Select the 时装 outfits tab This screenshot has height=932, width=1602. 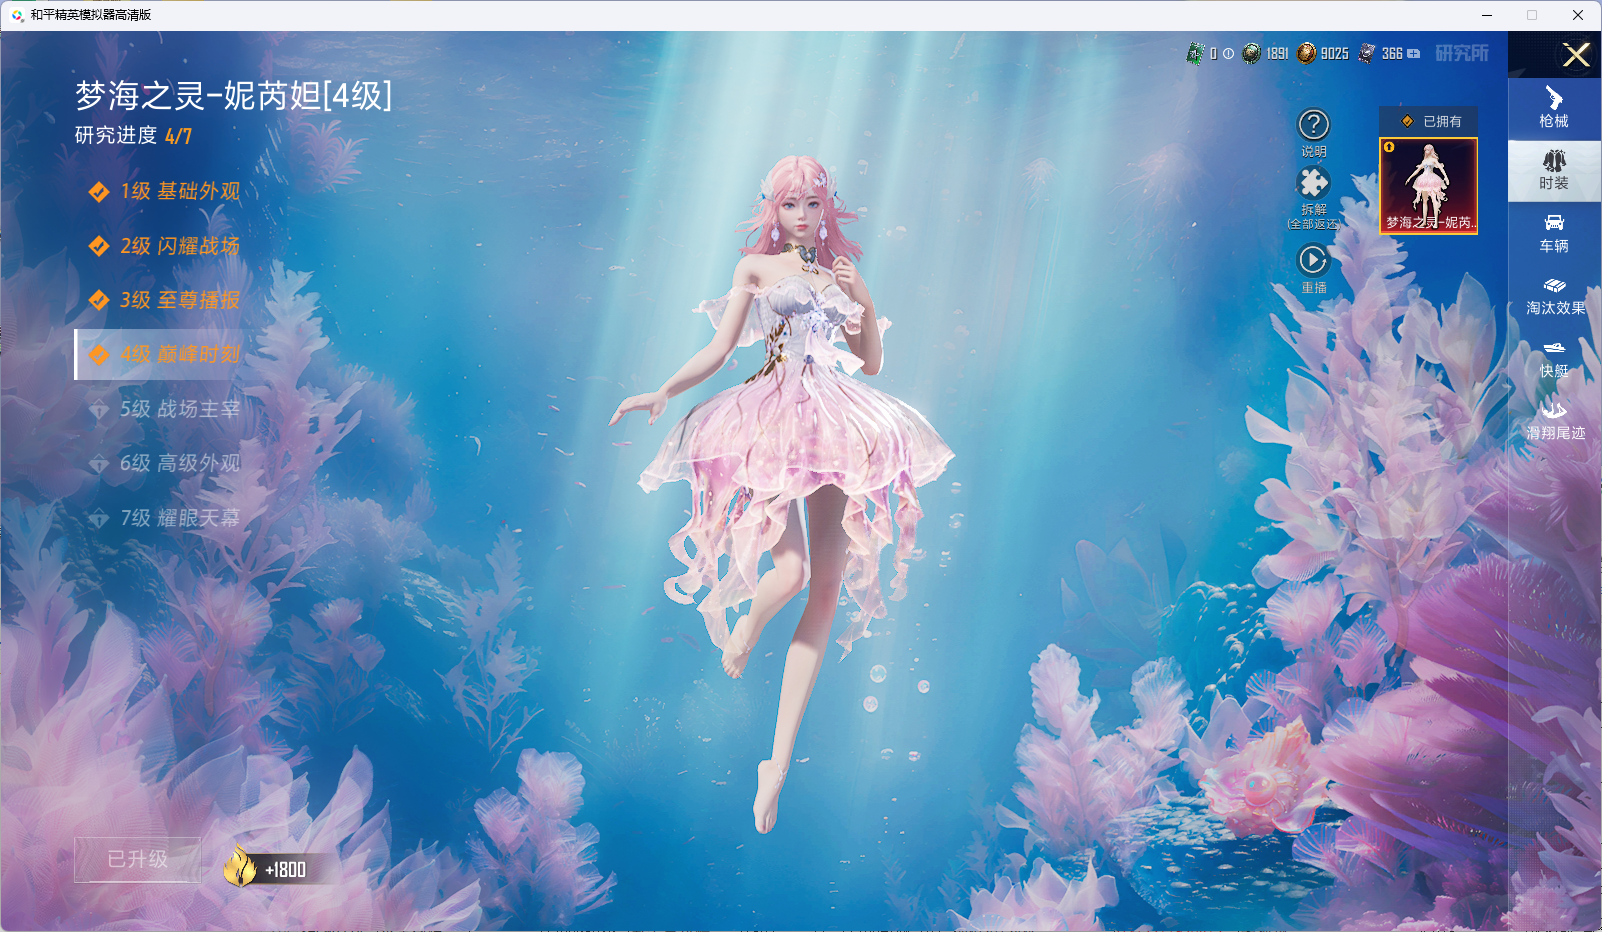(x=1553, y=170)
